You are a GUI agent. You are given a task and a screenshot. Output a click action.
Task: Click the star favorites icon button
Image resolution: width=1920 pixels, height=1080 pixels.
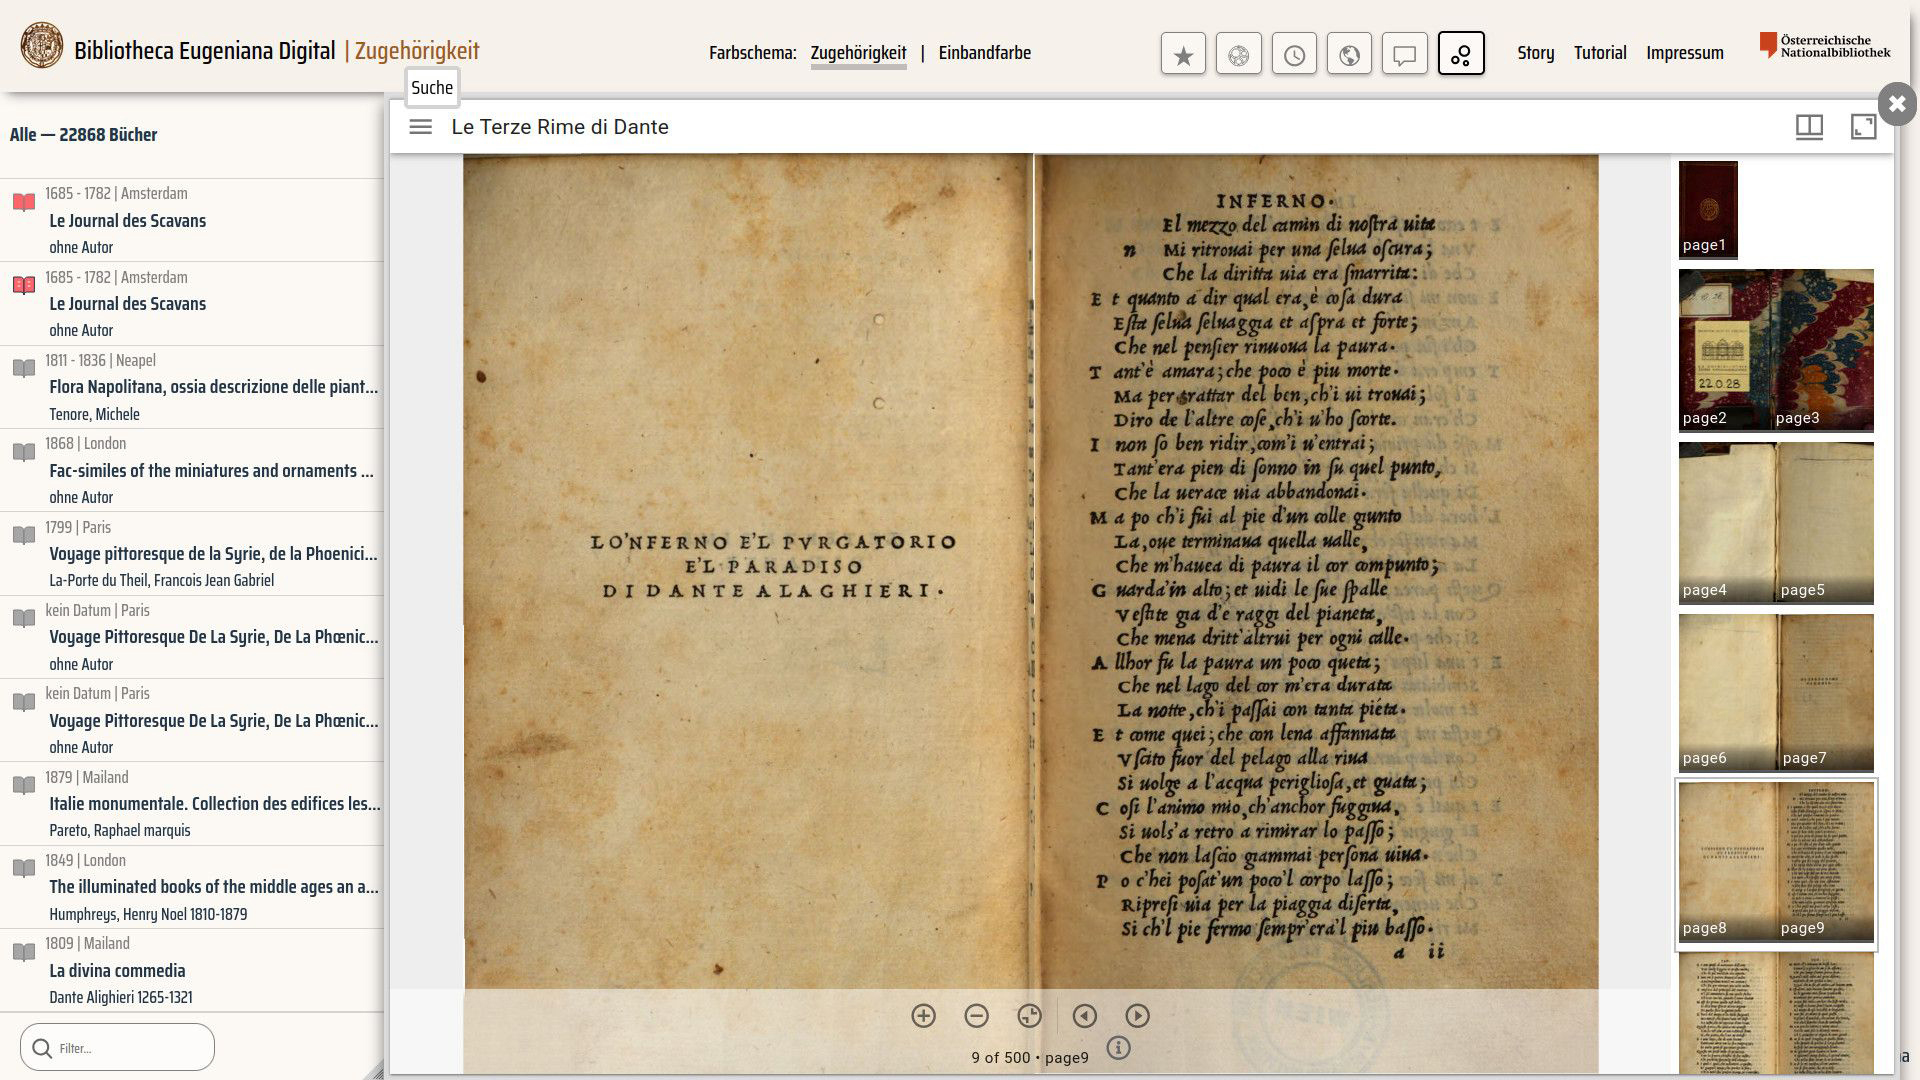tap(1183, 54)
